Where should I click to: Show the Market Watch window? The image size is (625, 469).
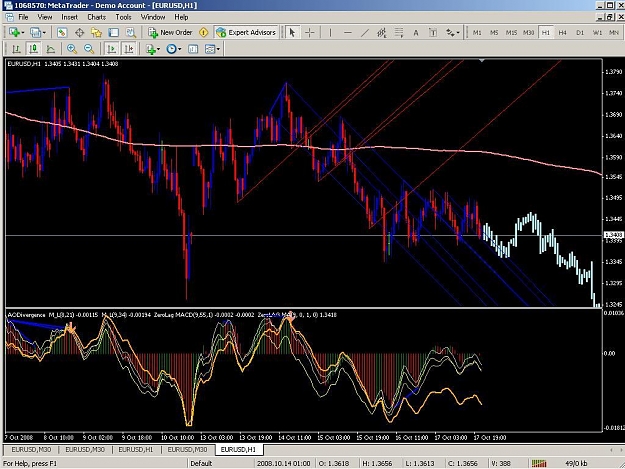pos(62,33)
